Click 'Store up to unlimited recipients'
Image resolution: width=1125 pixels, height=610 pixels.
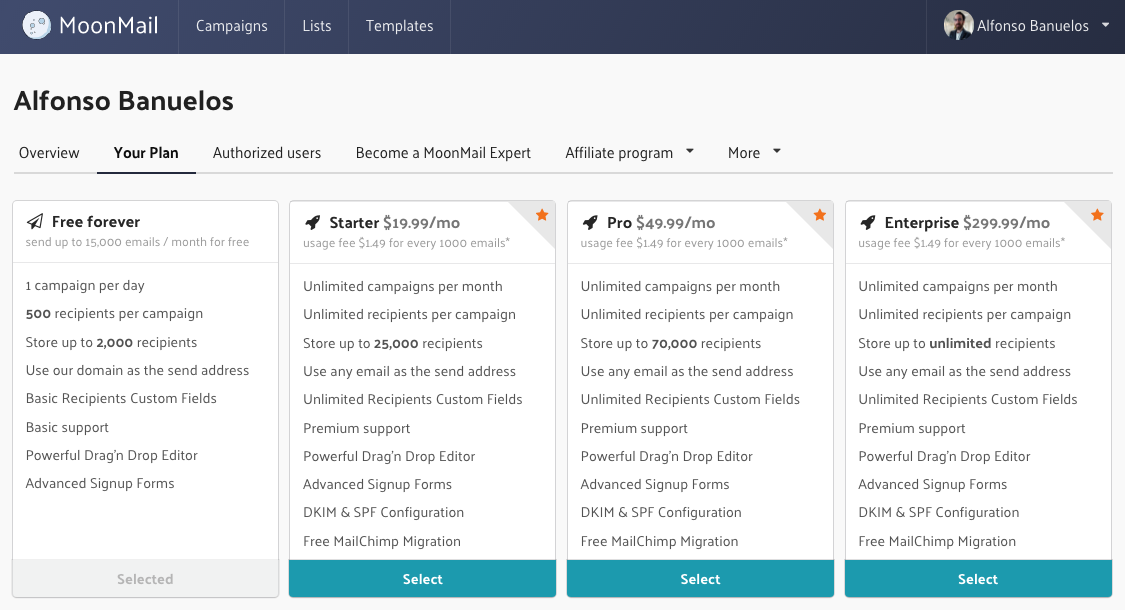[x=956, y=343]
